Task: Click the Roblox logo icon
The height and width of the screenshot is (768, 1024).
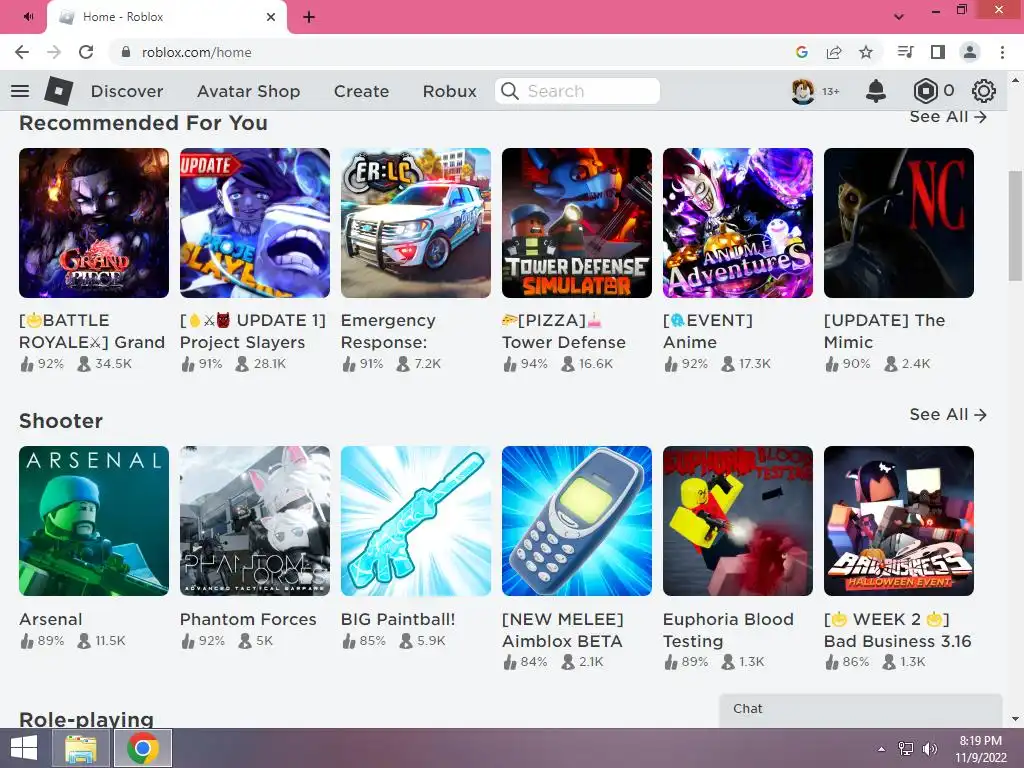Action: pos(58,91)
